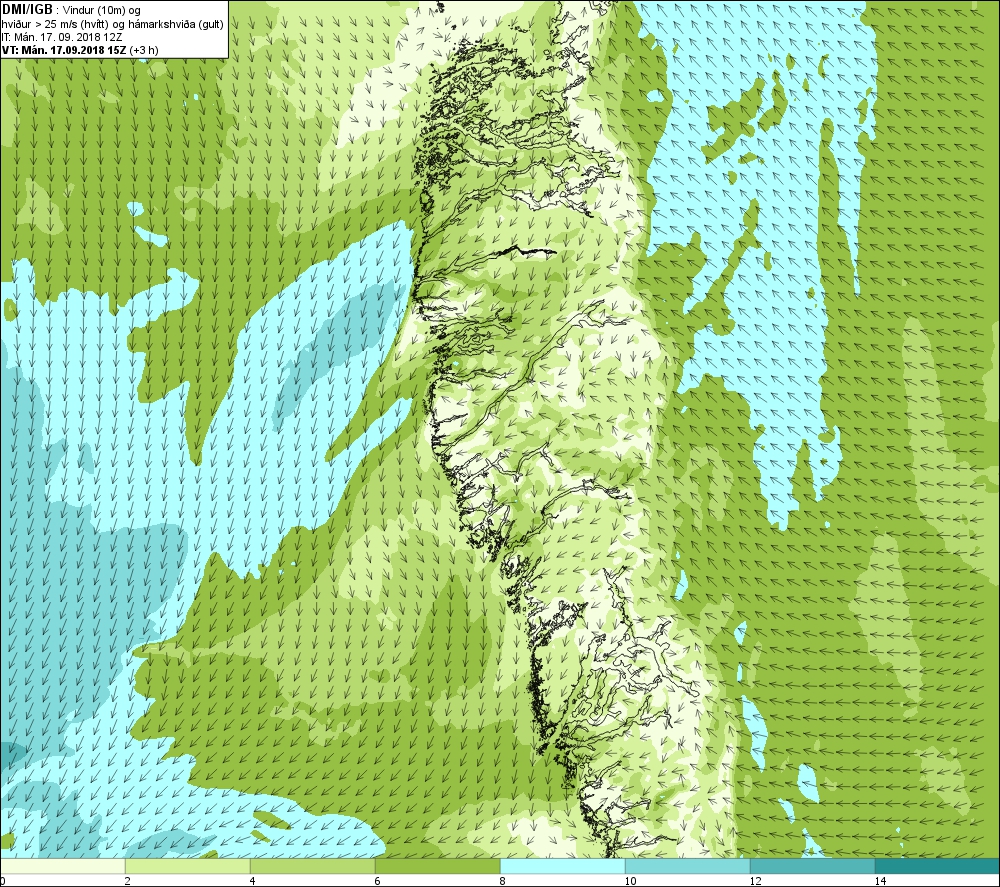Image resolution: width=1000 pixels, height=887 pixels.
Task: Click the "10" color scale label
Action: click(630, 881)
